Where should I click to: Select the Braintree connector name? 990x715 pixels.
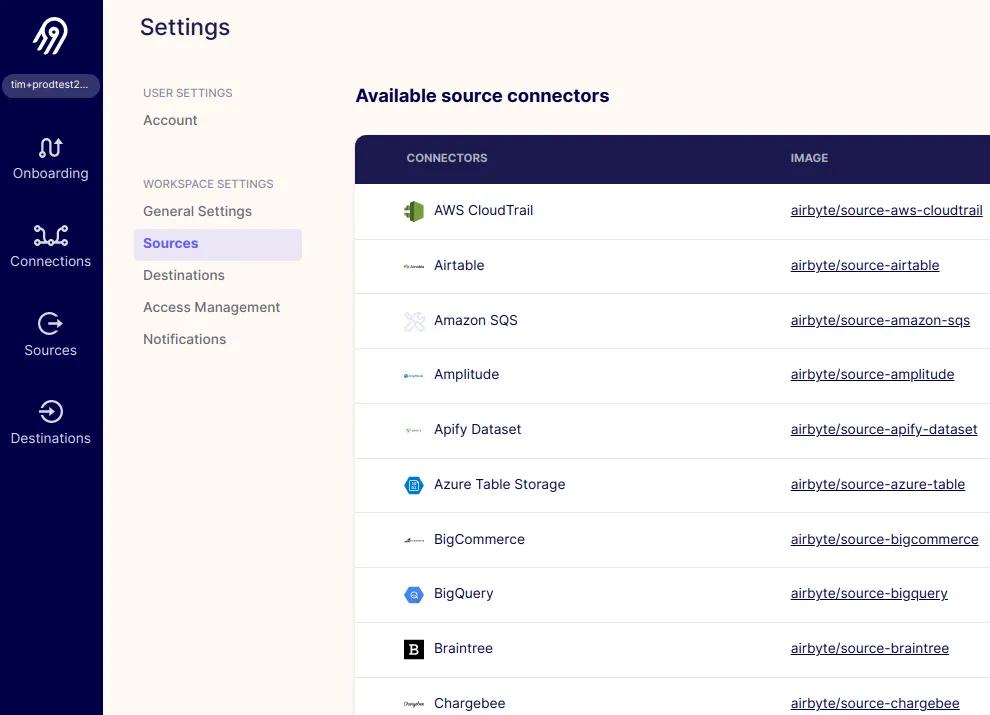(463, 649)
